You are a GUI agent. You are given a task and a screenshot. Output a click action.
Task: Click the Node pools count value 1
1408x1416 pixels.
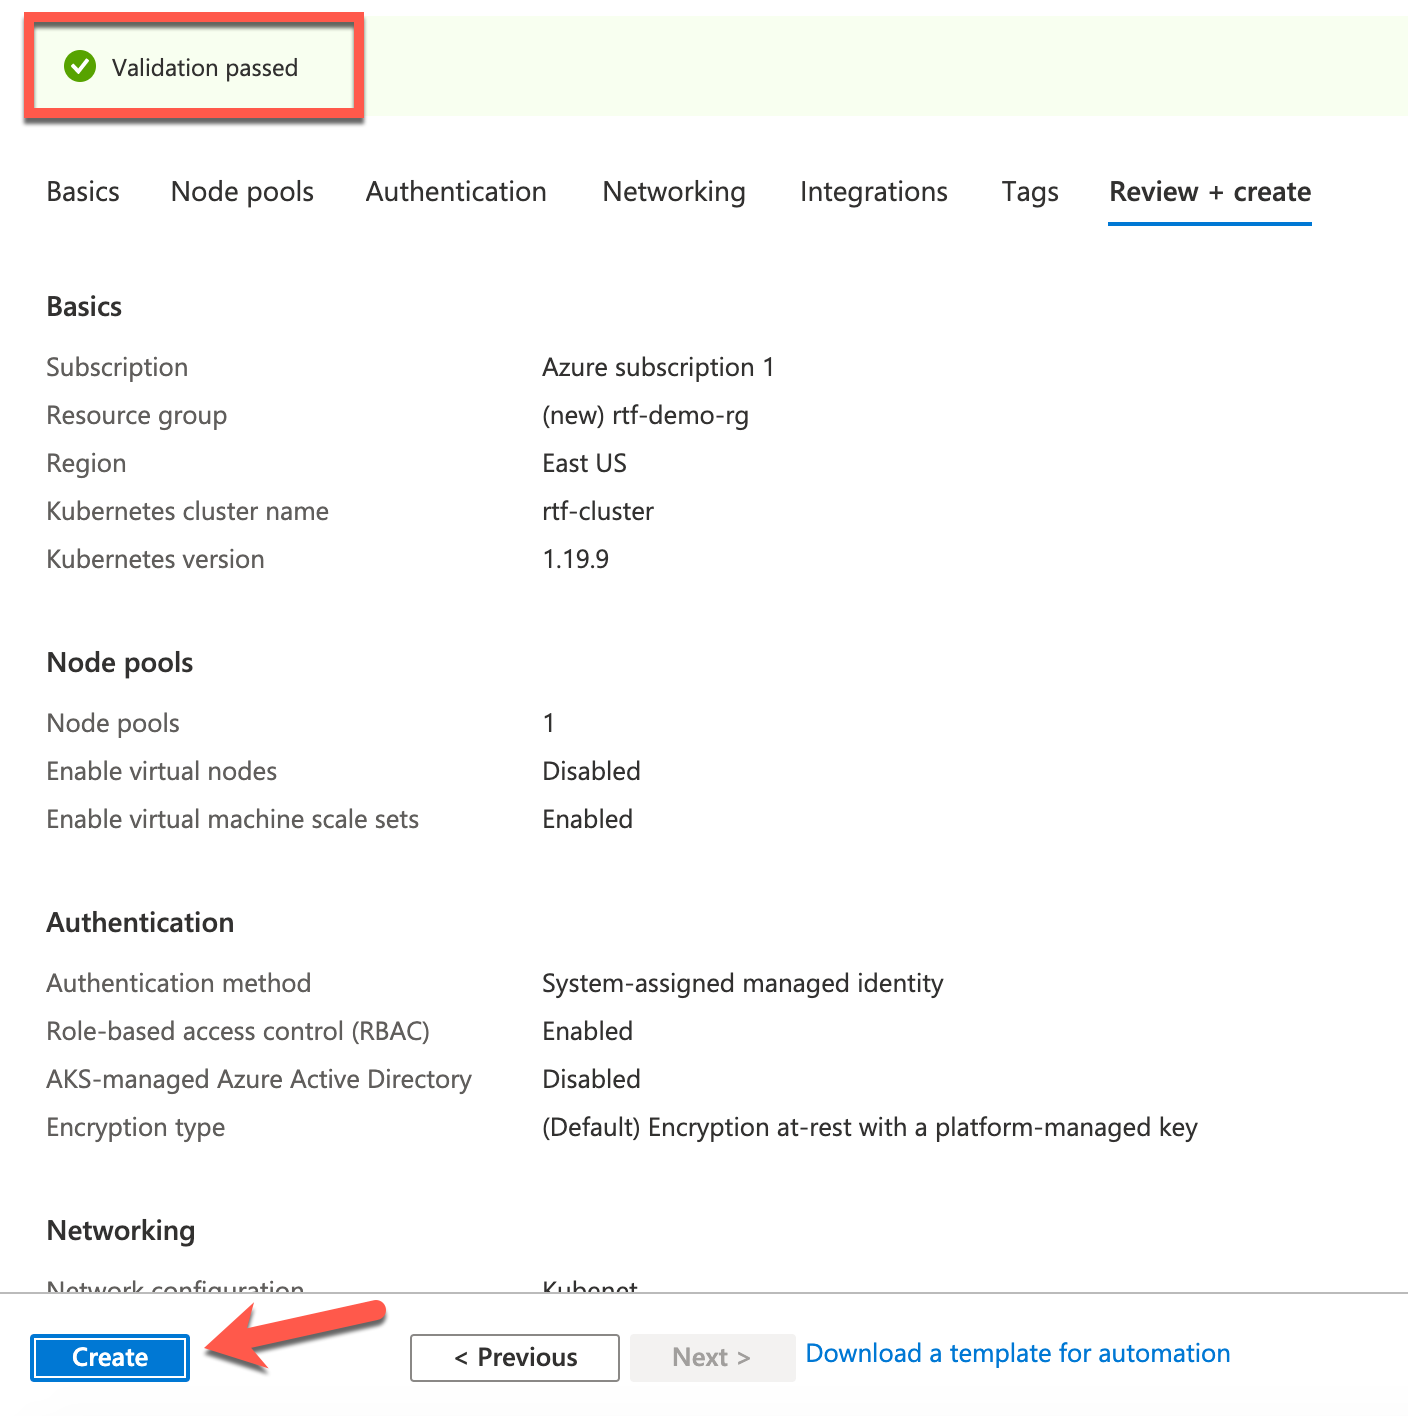click(549, 723)
